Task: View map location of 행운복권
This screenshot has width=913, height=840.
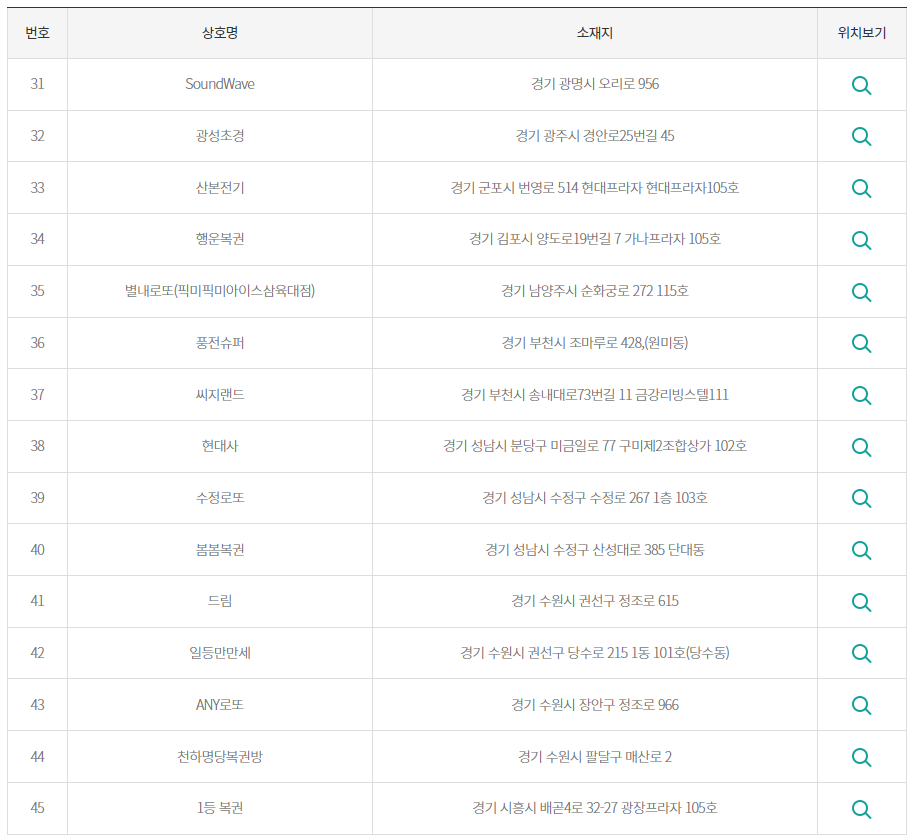Action: pos(861,240)
